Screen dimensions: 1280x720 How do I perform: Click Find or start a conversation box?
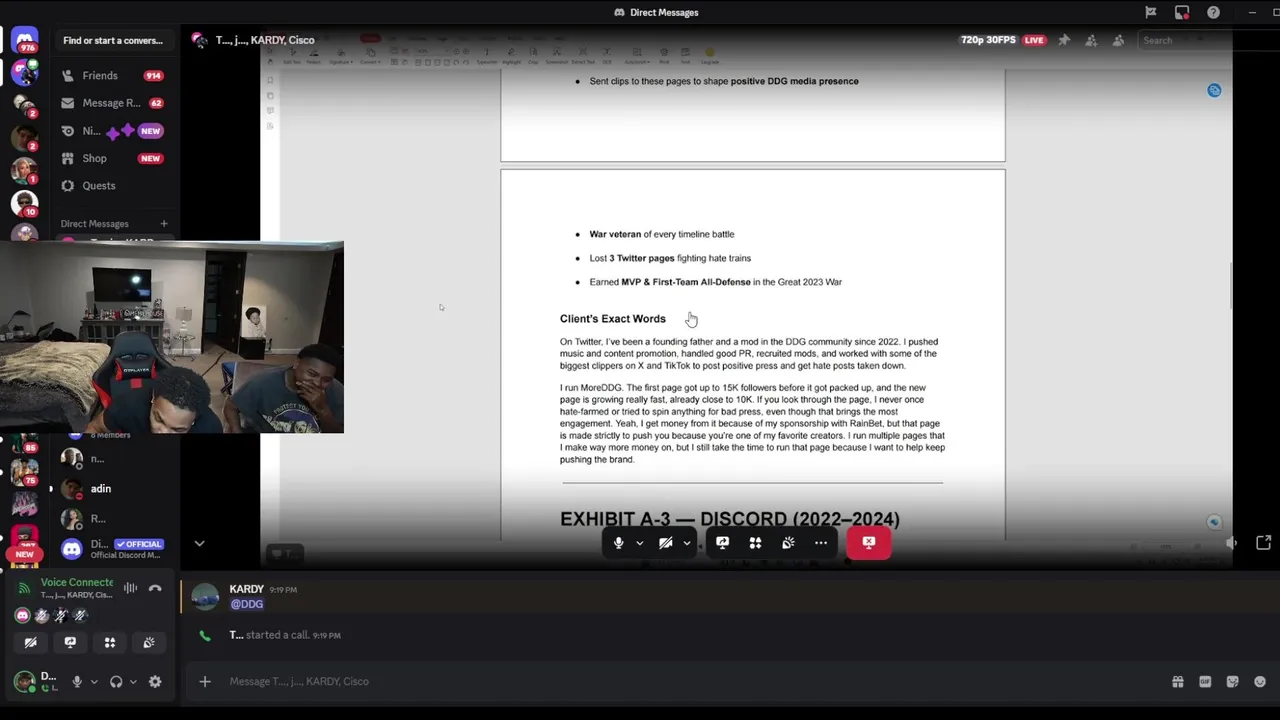(113, 41)
